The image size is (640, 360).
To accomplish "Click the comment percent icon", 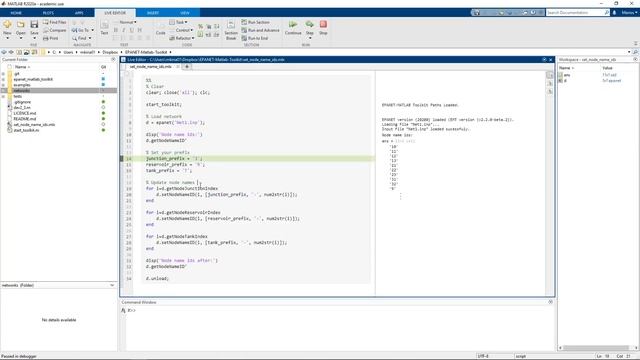I will [200, 27].
